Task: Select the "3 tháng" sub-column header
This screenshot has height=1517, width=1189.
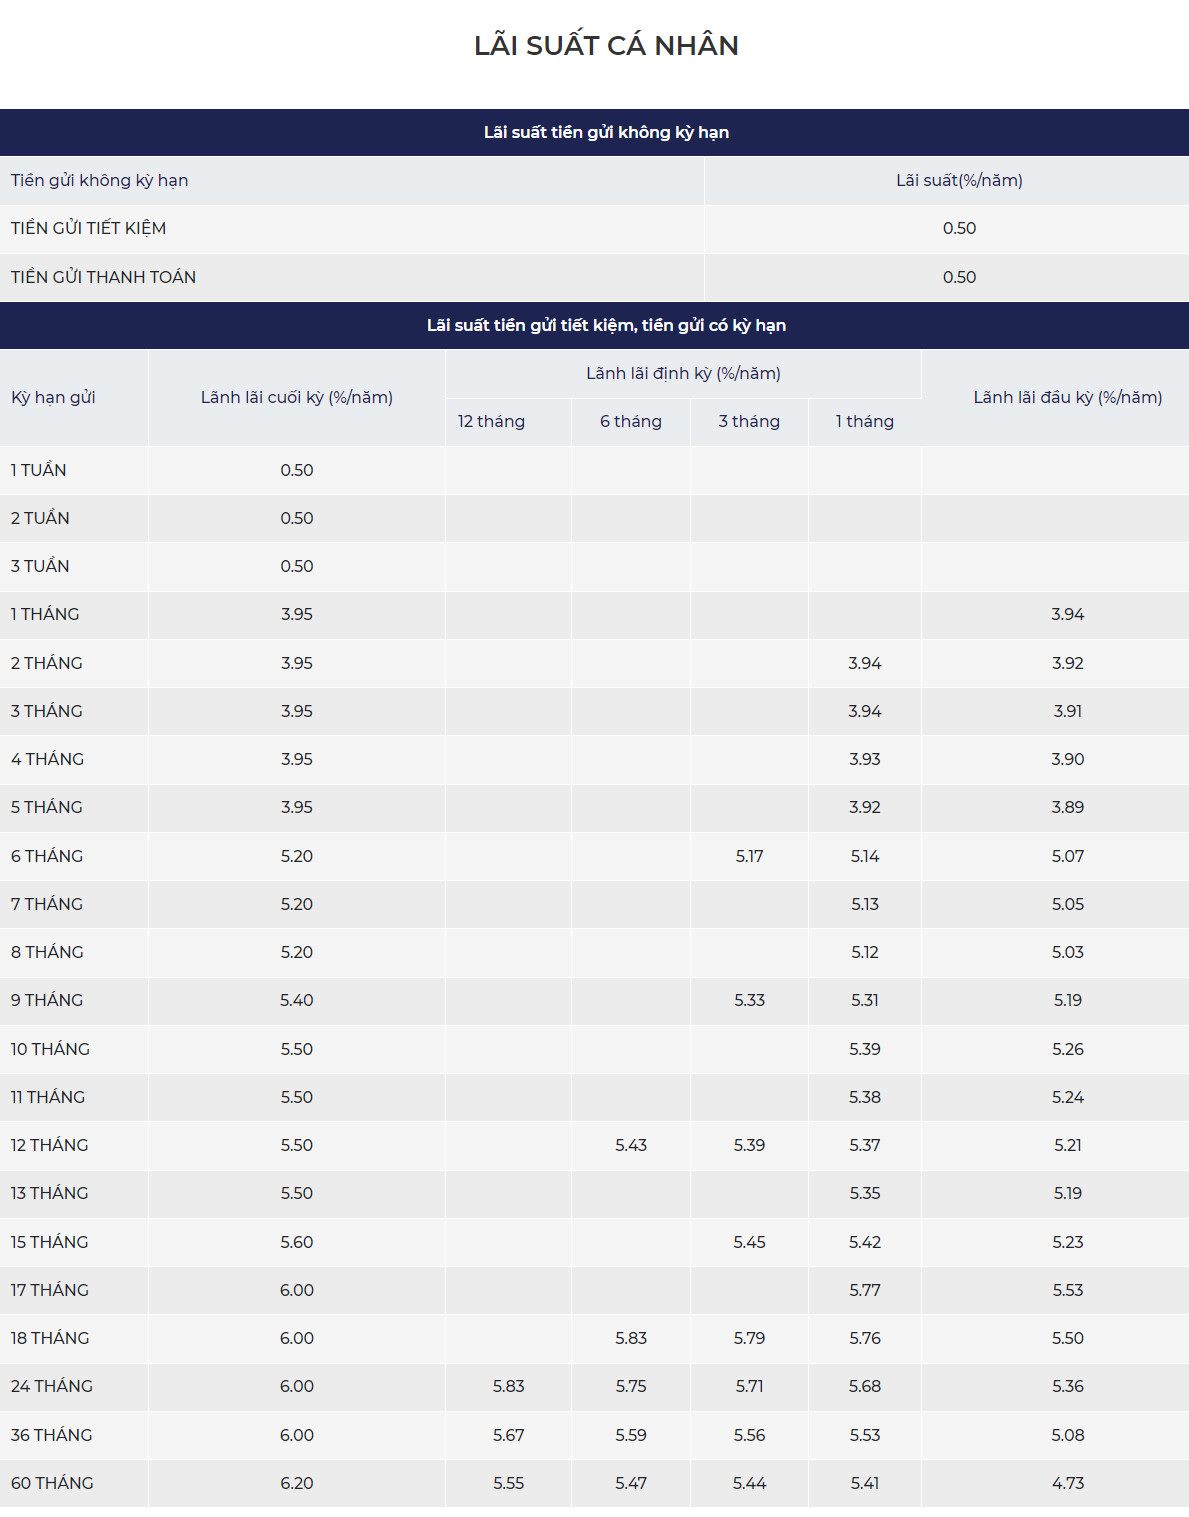Action: [748, 421]
